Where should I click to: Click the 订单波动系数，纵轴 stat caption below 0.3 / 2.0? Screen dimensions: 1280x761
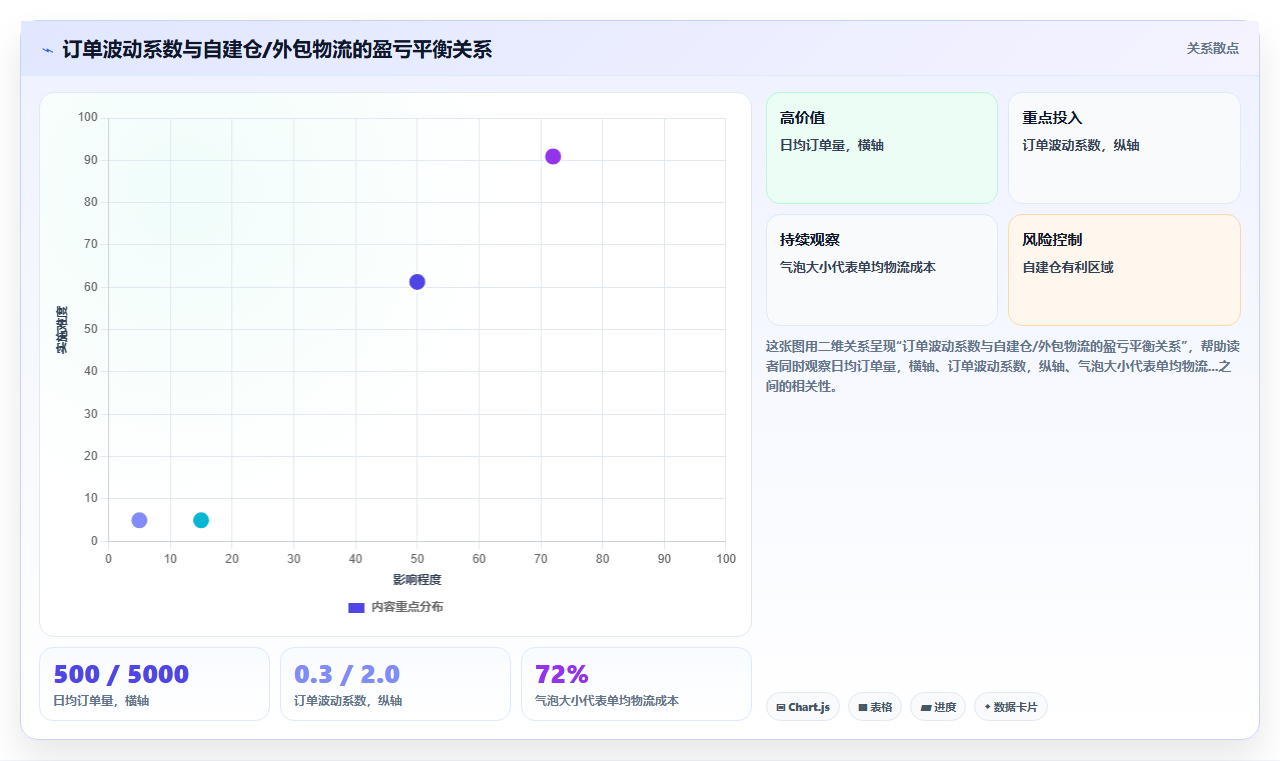point(348,701)
